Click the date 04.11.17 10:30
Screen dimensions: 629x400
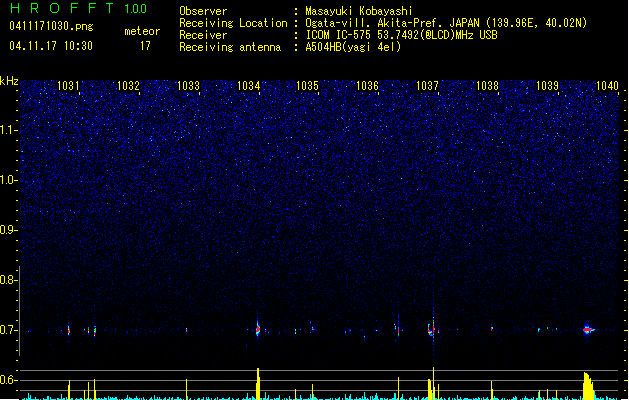[x=51, y=46]
